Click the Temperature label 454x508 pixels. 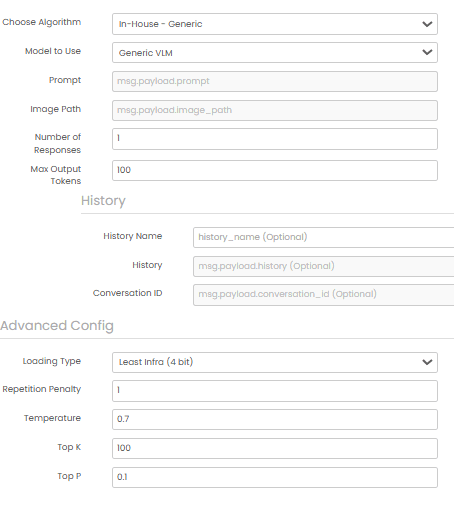tap(52, 418)
